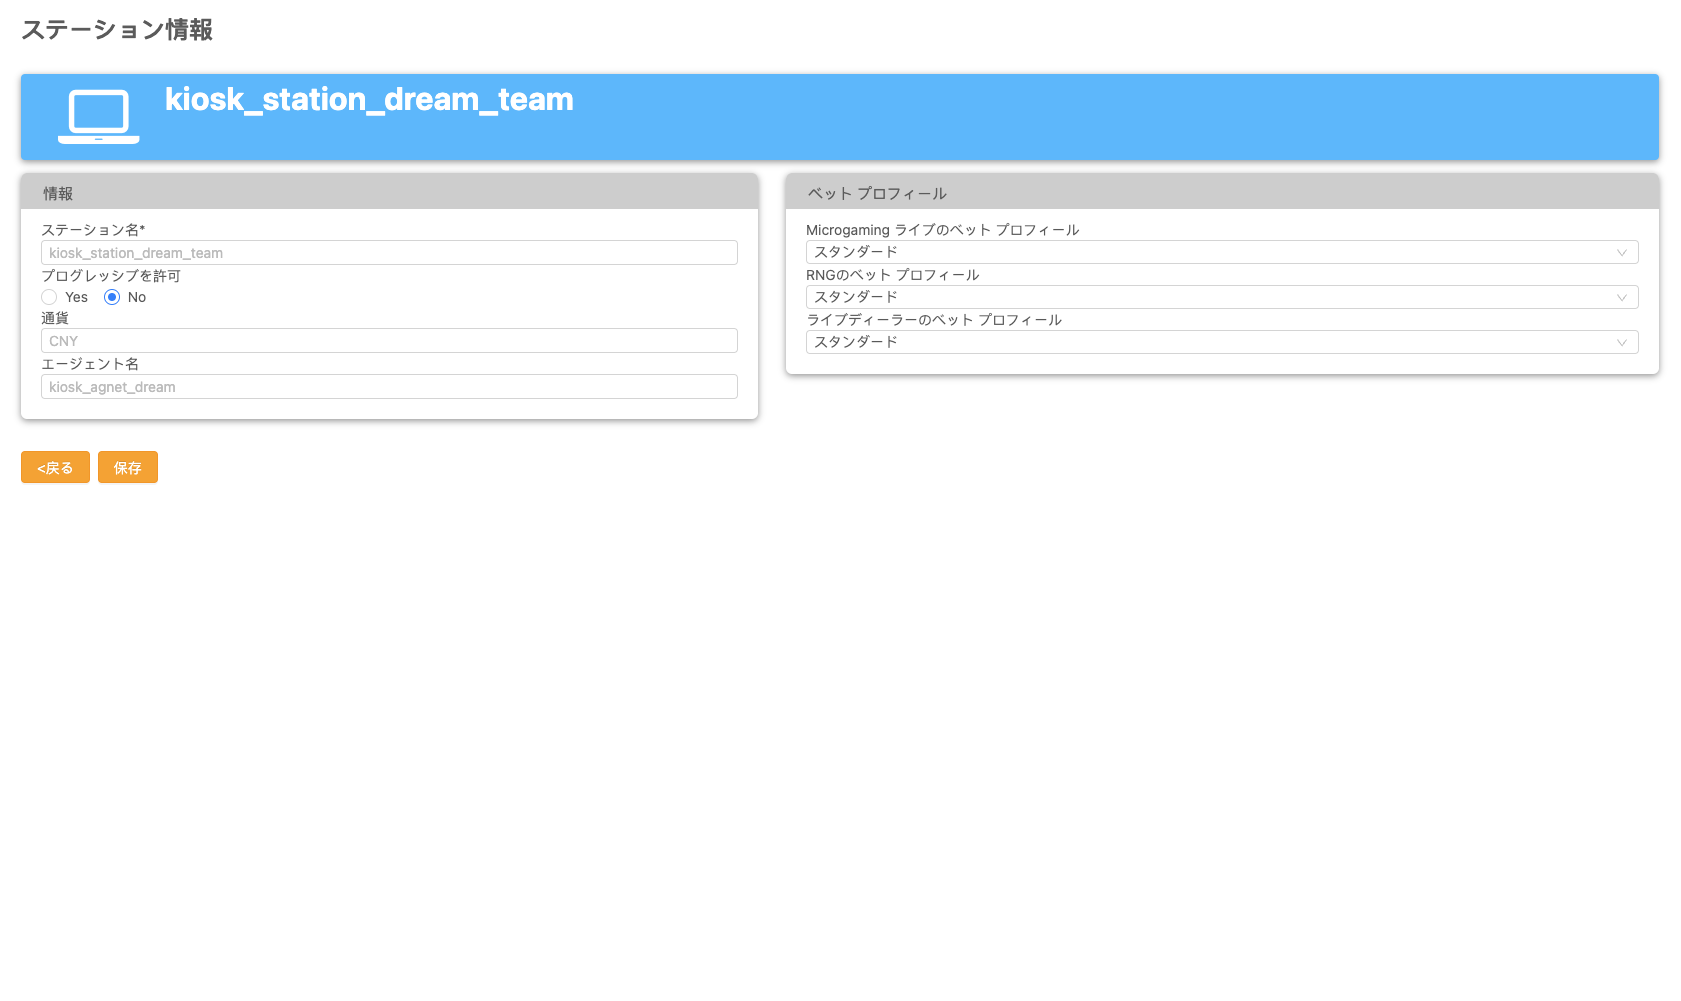Click the live dealer profile chevron arrow
1681x1001 pixels.
point(1621,343)
